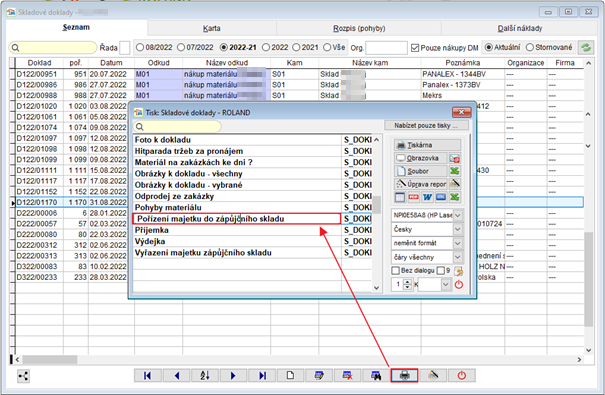This screenshot has height=395, width=605.
Task: Click the red power icon in bottom toolbar
Action: coord(461,375)
